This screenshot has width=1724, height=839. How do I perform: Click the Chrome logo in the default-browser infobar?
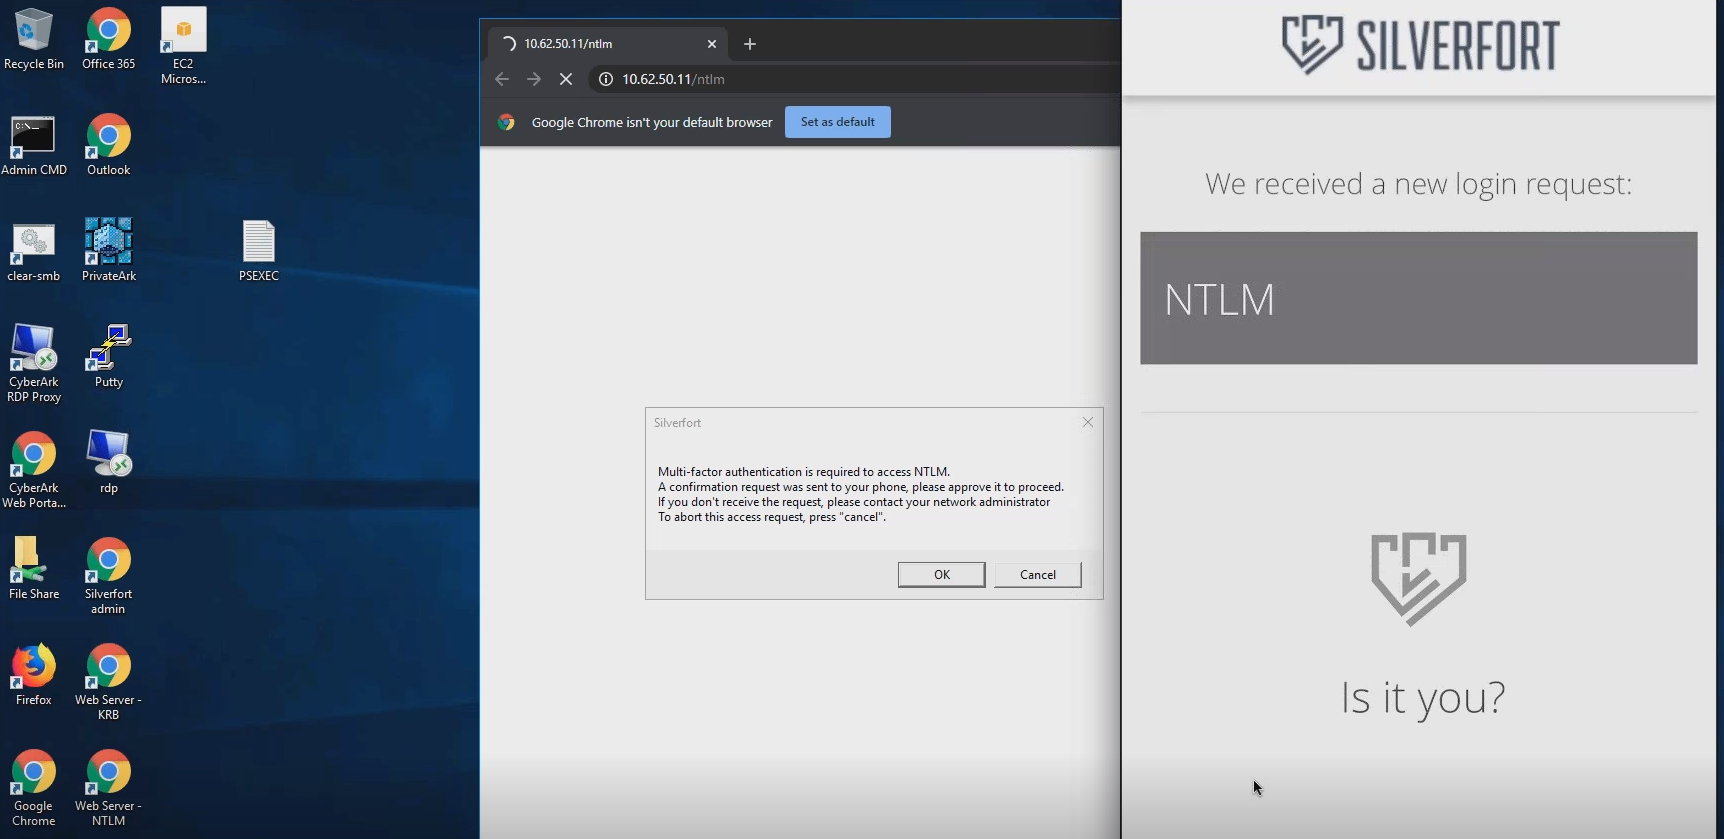tap(507, 122)
